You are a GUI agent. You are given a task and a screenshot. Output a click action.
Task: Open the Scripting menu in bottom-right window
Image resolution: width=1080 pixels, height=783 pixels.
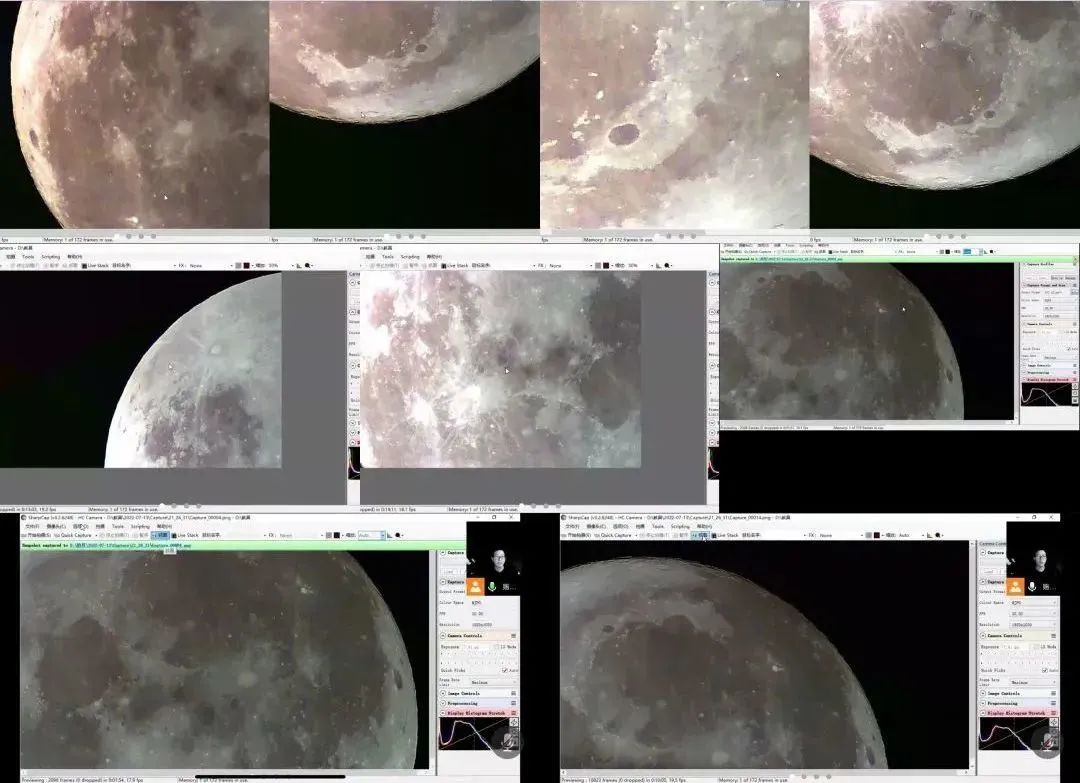tap(680, 526)
